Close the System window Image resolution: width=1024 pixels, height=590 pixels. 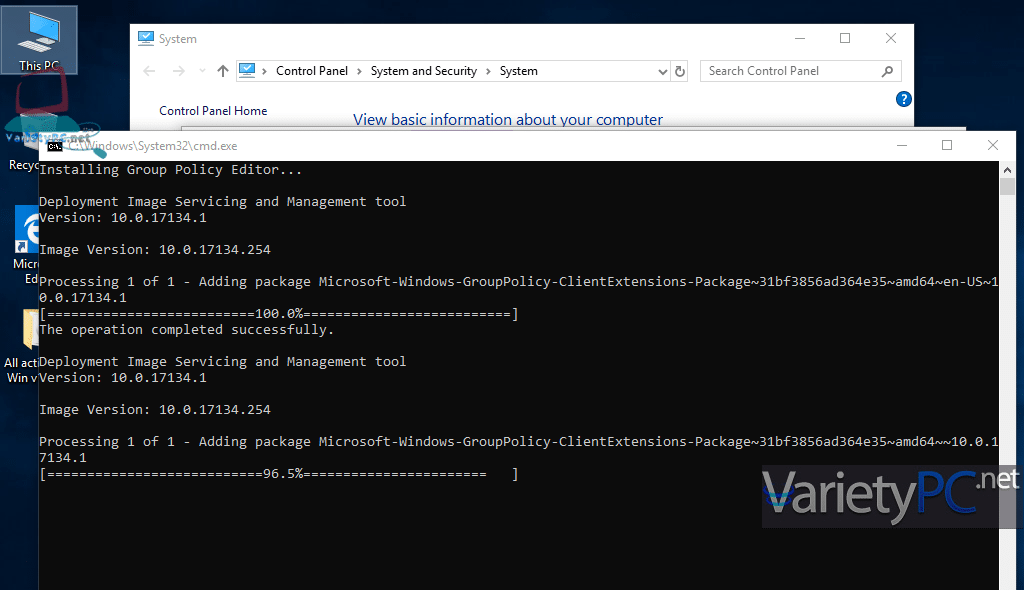tap(891, 39)
